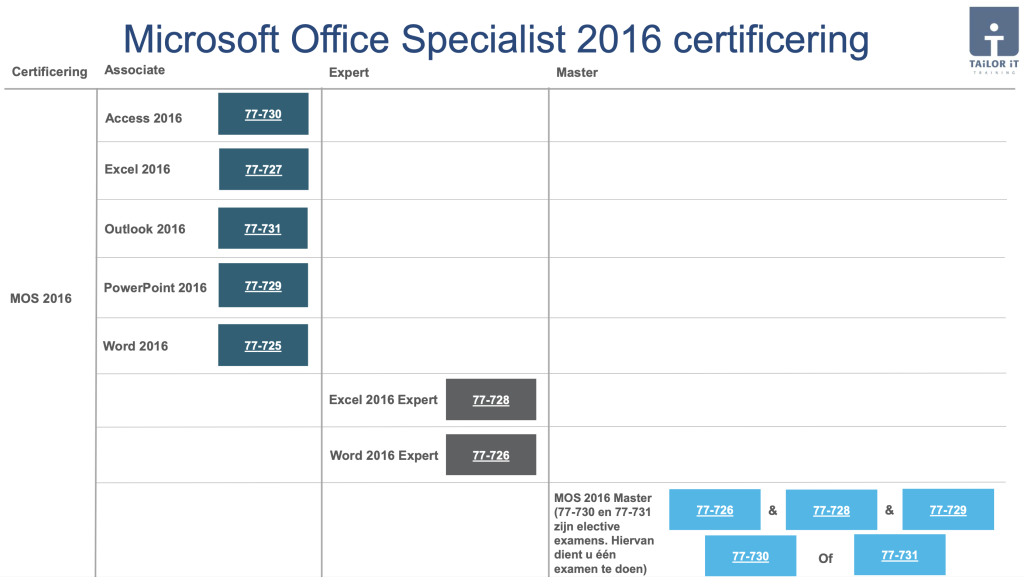Click the Tailor iT Training logo
The image size is (1024, 577).
pos(993,40)
